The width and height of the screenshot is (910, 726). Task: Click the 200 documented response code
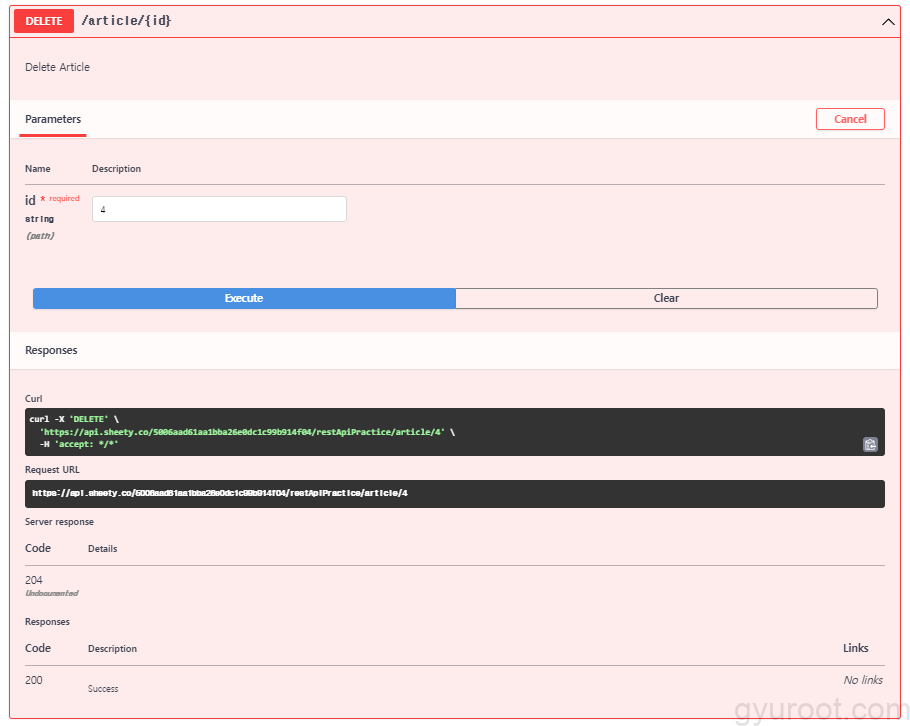click(34, 680)
